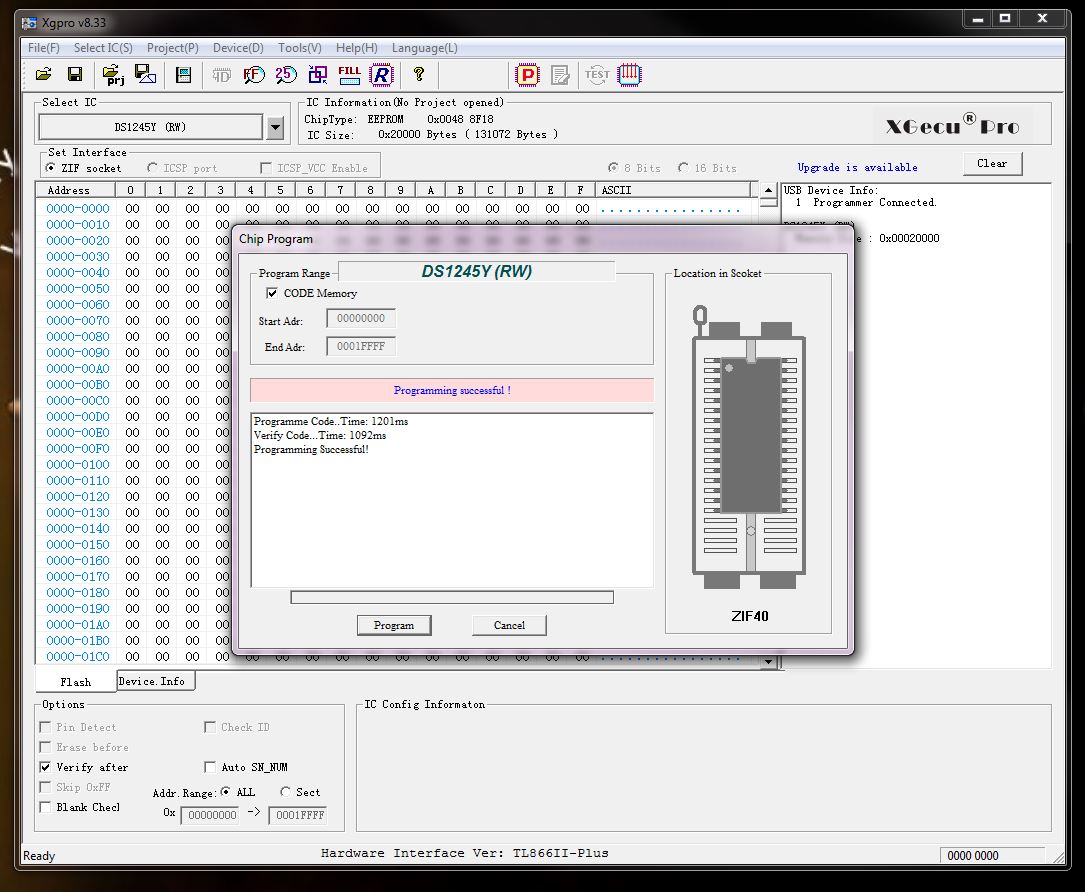Click the Addr. Range end address field
This screenshot has height=892, width=1085.
pyautogui.click(x=300, y=815)
